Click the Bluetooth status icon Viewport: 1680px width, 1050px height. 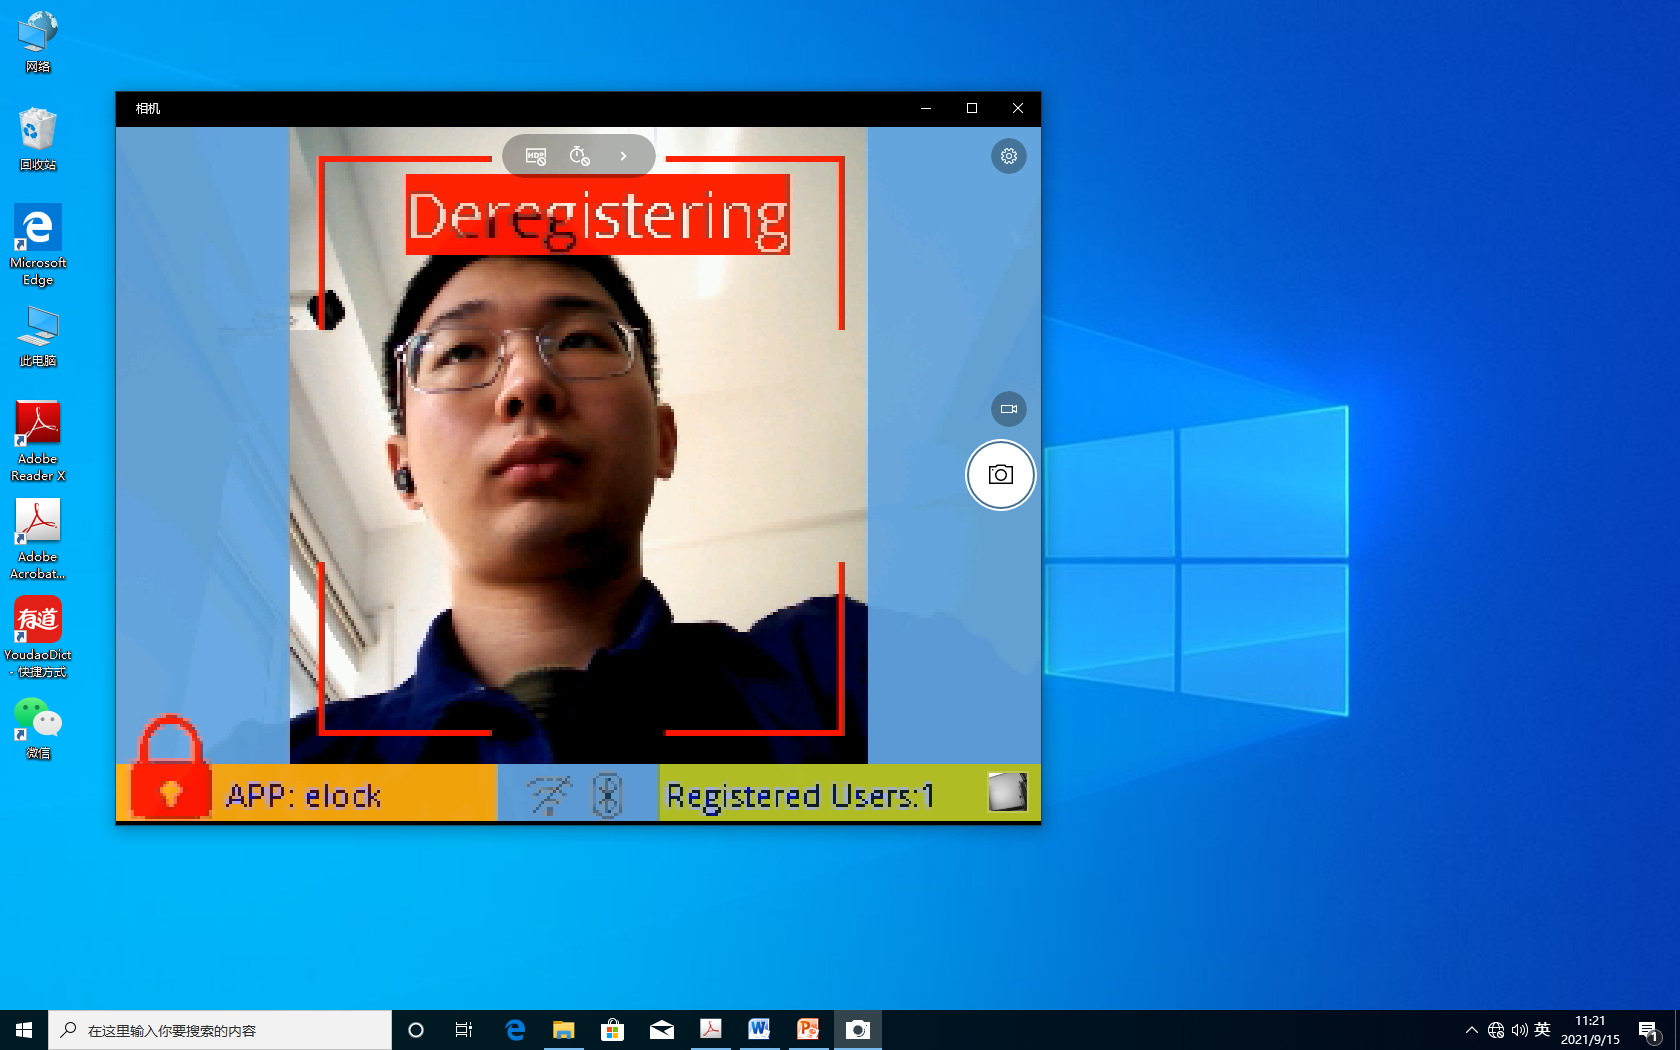[x=607, y=795]
